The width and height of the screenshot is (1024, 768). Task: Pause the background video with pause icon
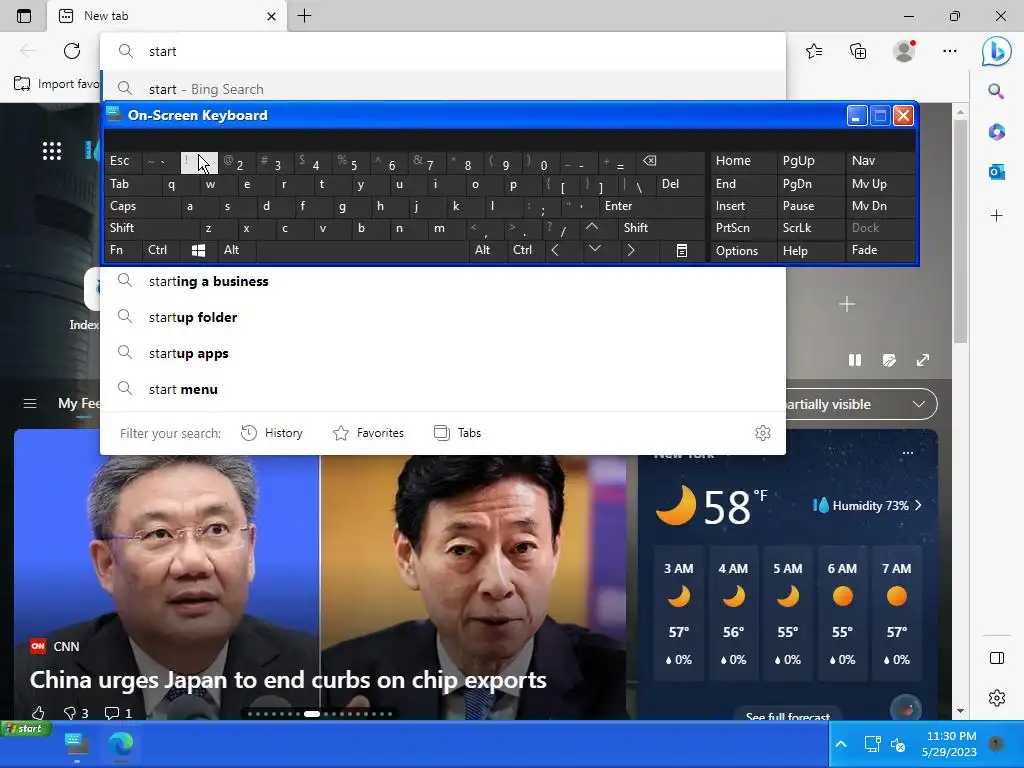pos(855,360)
